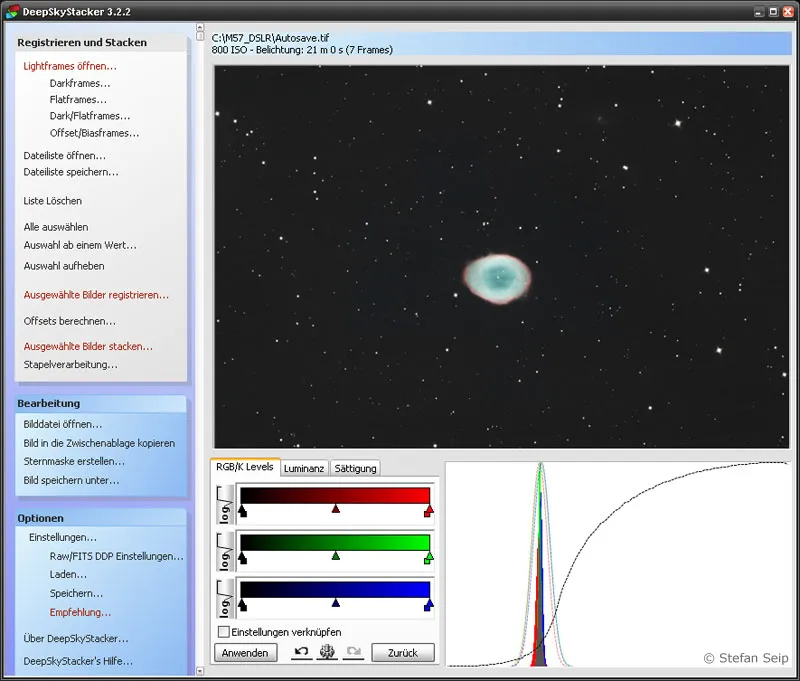Open Lightframes öffnen… link
This screenshot has height=681, width=800.
pos(70,66)
